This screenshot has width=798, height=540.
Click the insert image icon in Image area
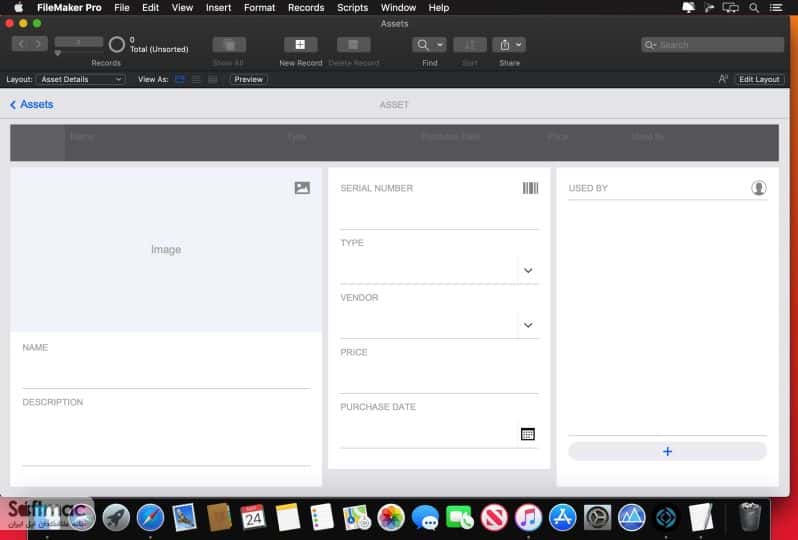[x=302, y=188]
